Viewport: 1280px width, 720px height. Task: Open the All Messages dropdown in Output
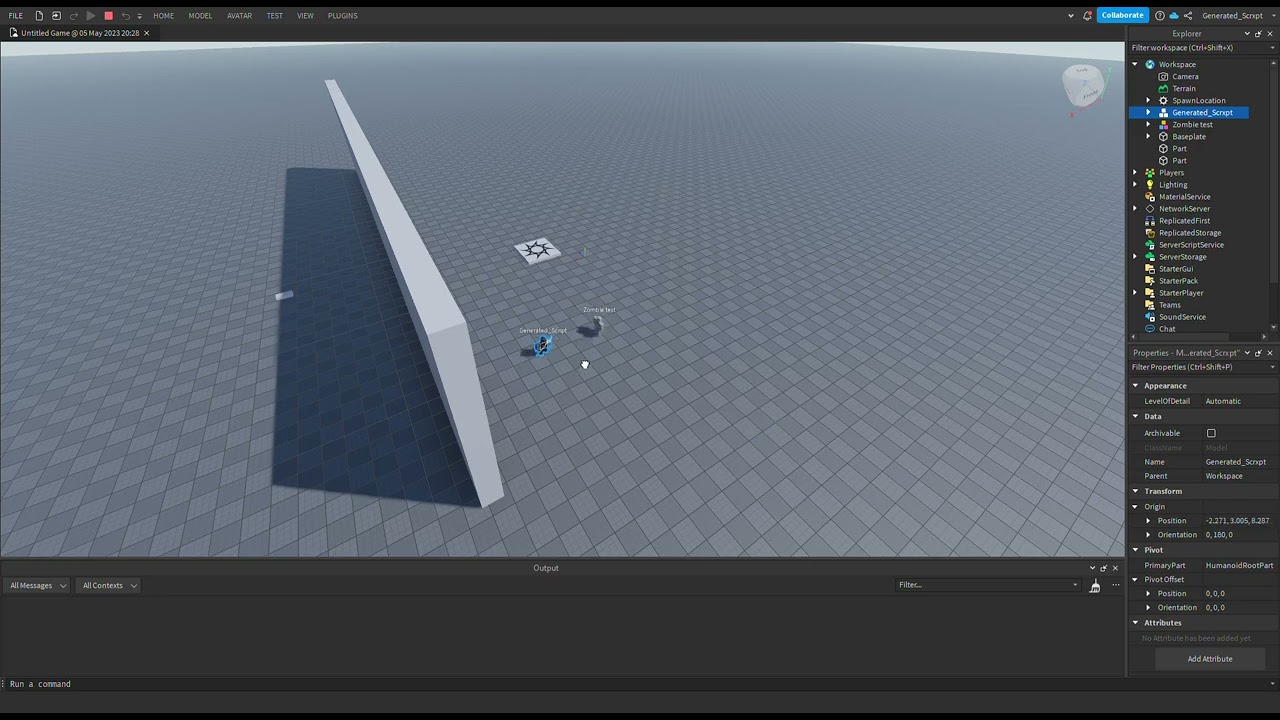(x=37, y=586)
